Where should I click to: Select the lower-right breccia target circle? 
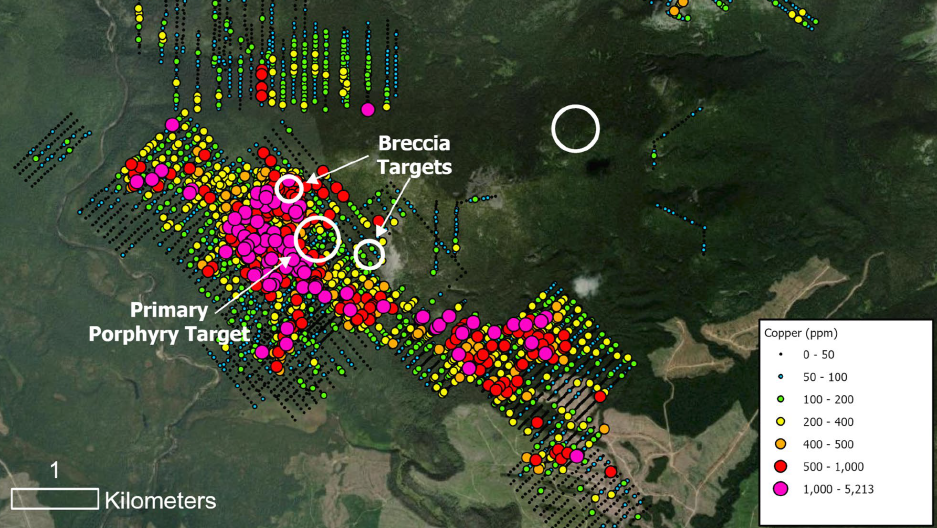coord(370,254)
